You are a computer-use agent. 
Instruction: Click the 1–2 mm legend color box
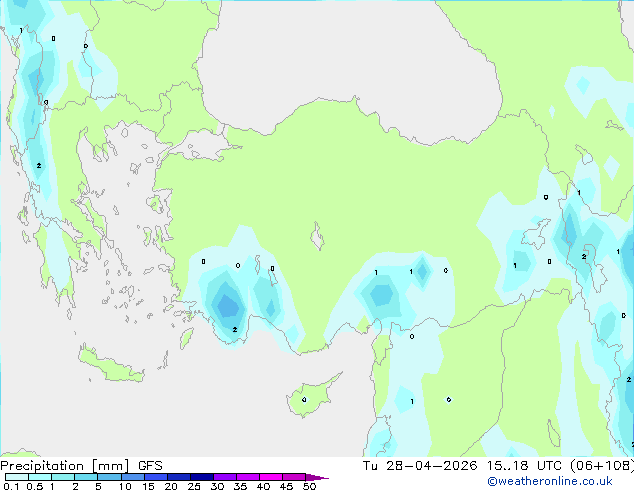click(x=63, y=477)
